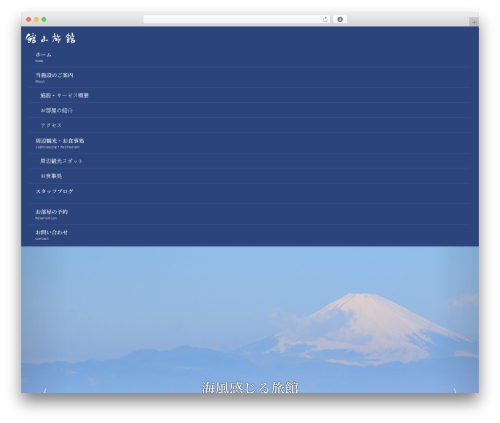Open a new tab with the plus button
The image size is (500, 423).
(x=474, y=22)
